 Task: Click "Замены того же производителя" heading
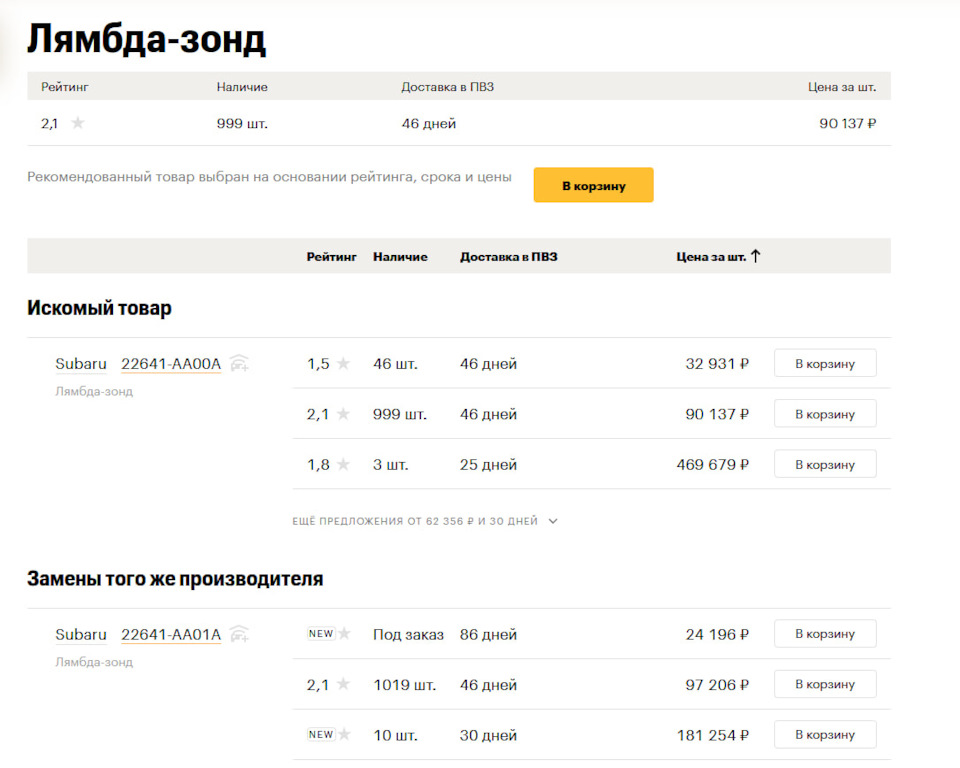(x=175, y=579)
